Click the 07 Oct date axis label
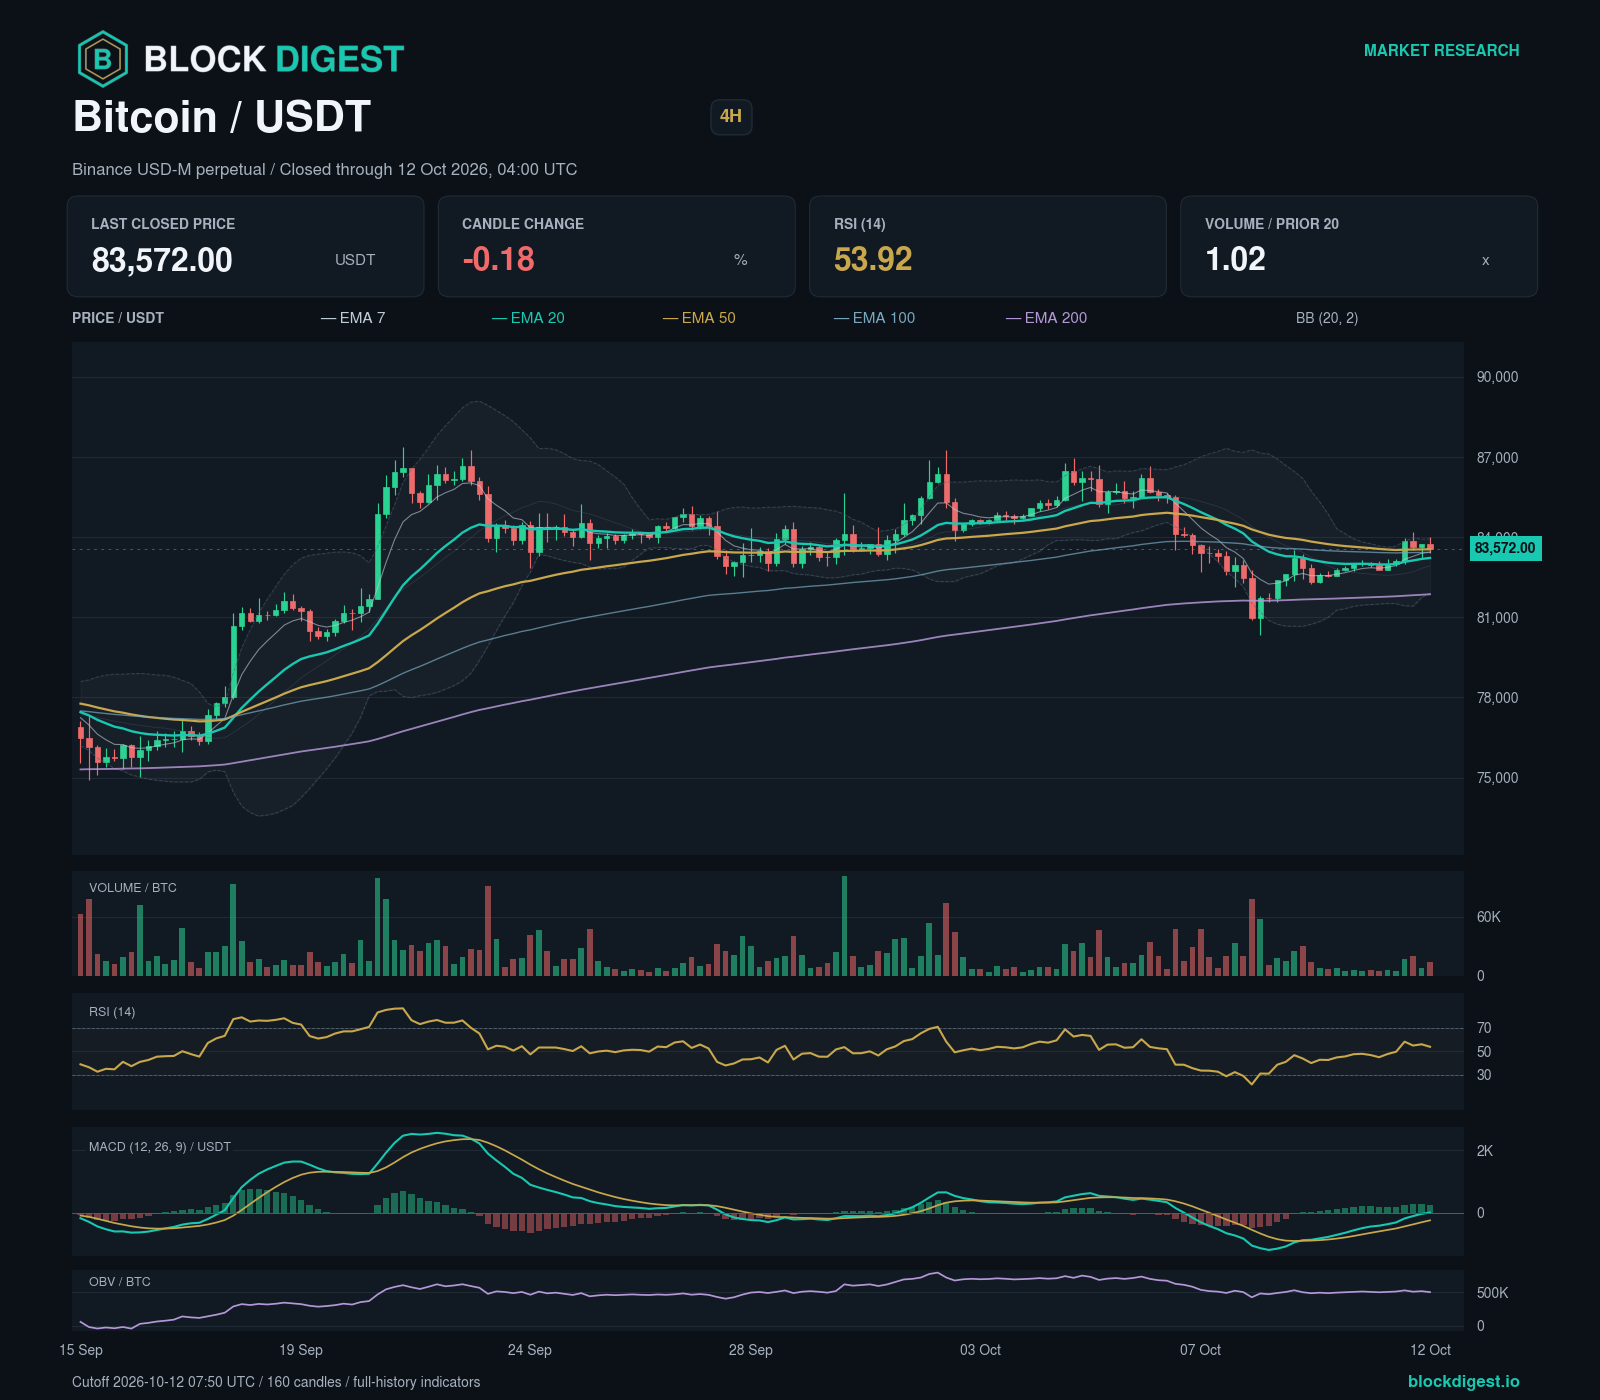This screenshot has height=1400, width=1600. pos(1200,1350)
